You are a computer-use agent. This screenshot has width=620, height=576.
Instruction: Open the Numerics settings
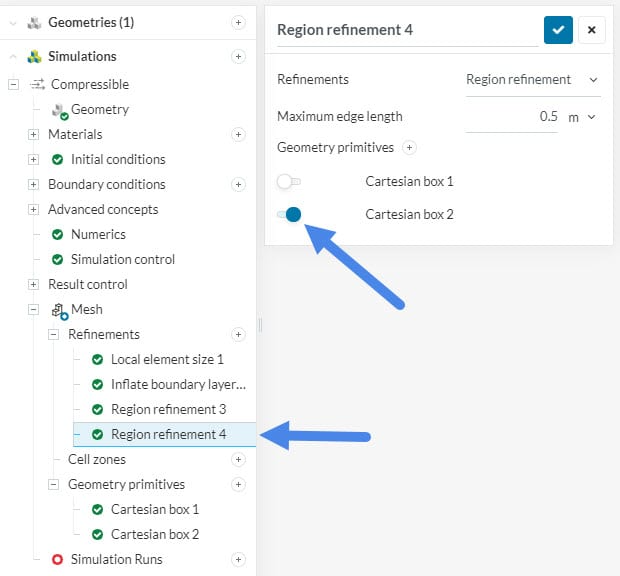(98, 234)
